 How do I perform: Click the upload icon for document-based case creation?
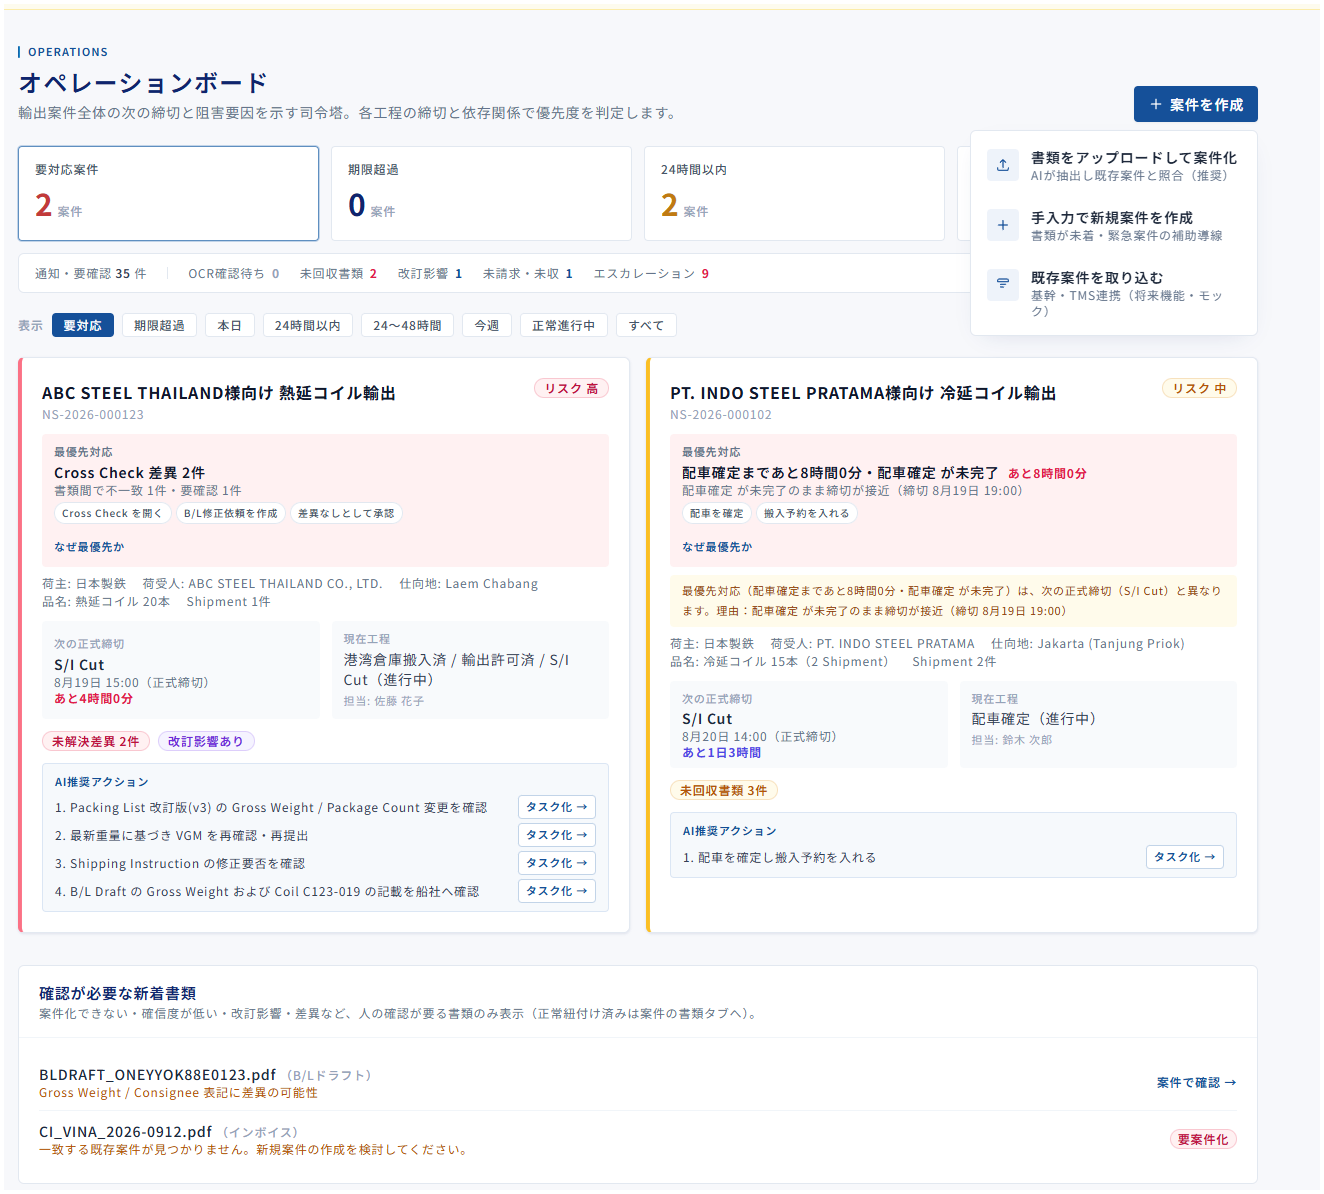(x=1002, y=165)
